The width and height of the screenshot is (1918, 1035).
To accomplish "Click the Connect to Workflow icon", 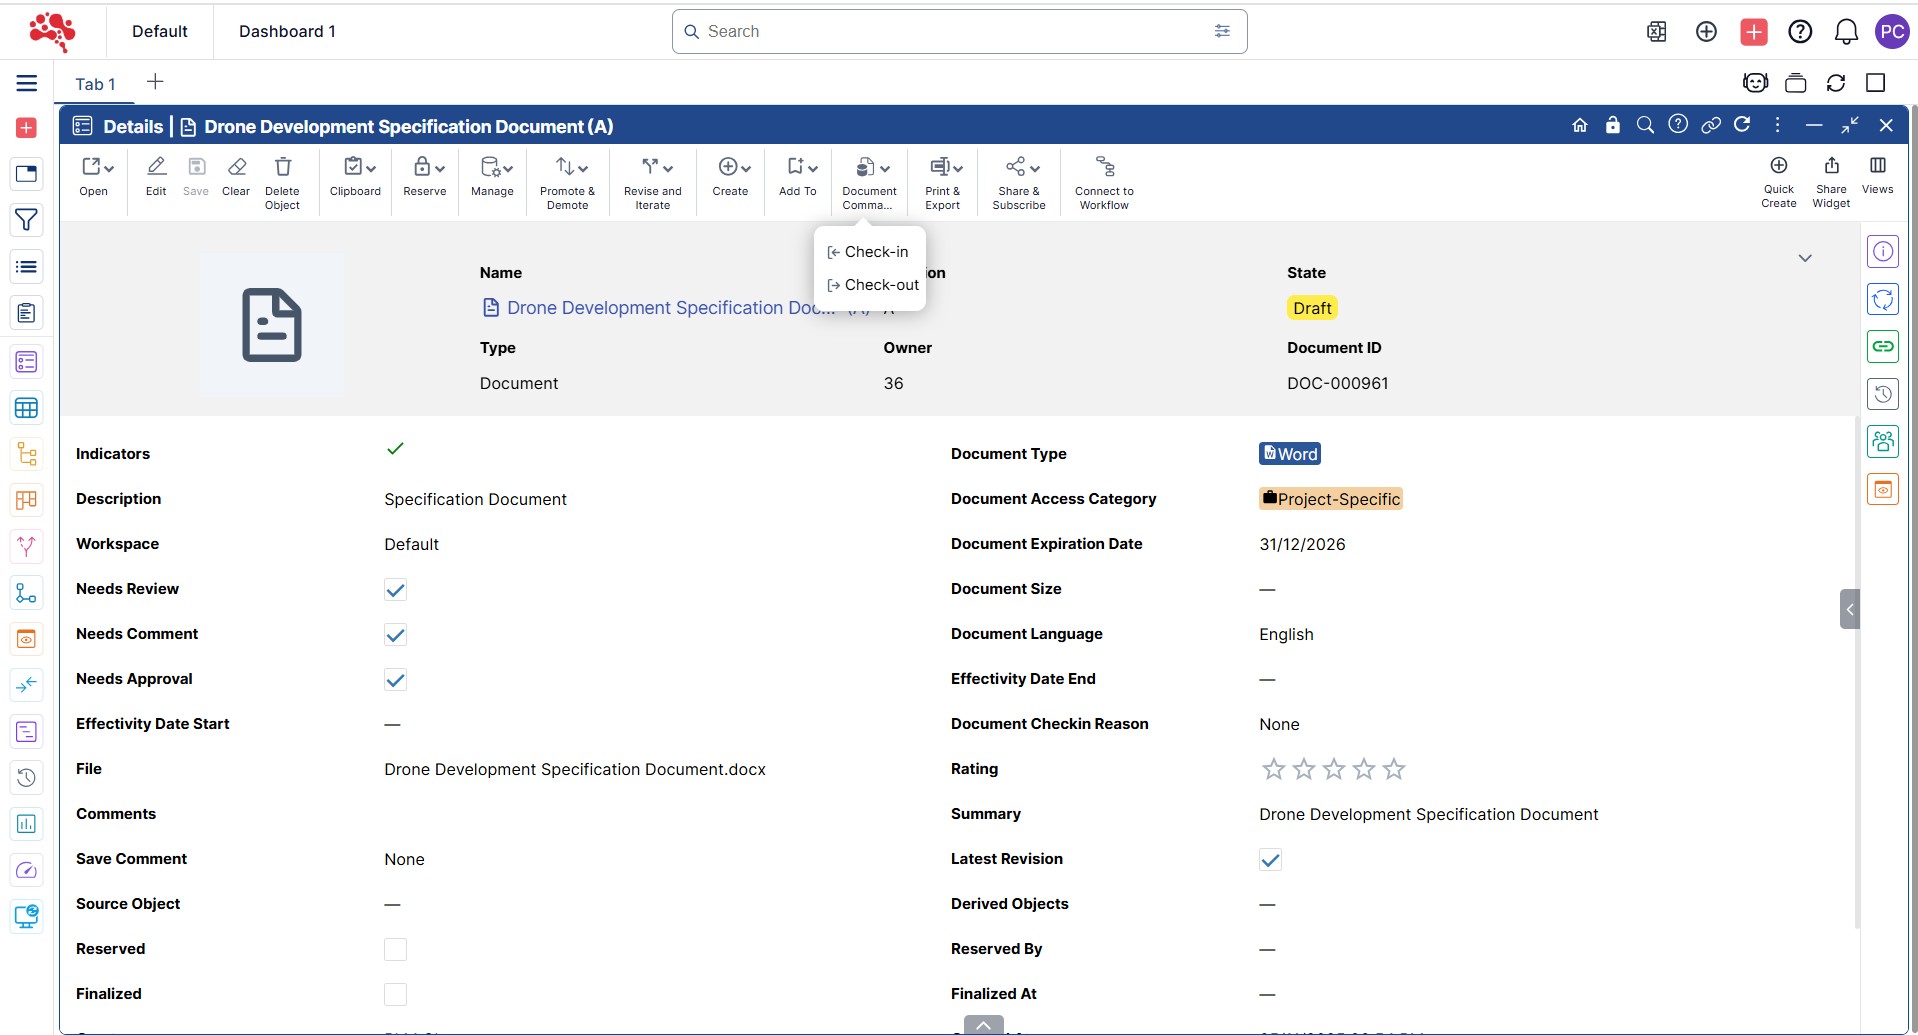I will pyautogui.click(x=1104, y=167).
